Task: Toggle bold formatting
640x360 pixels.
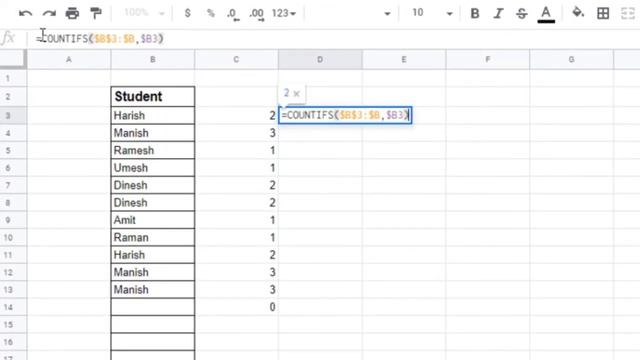Action: click(475, 13)
